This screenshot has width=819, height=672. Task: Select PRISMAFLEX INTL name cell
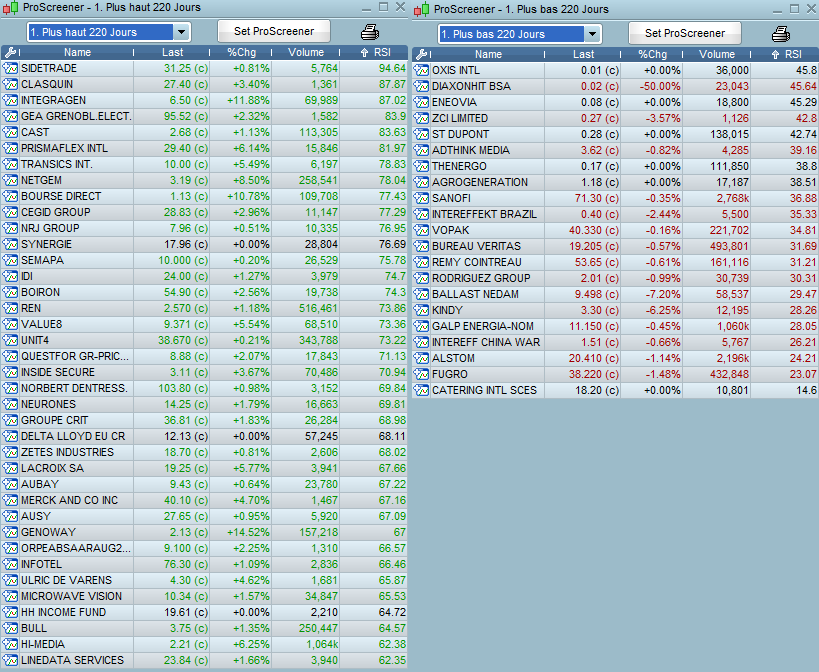pos(76,148)
